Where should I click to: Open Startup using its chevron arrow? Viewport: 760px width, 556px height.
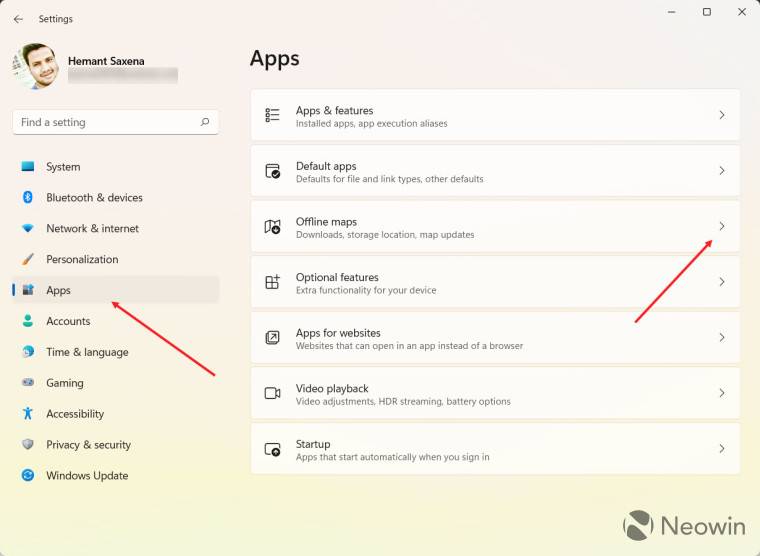[x=722, y=449]
